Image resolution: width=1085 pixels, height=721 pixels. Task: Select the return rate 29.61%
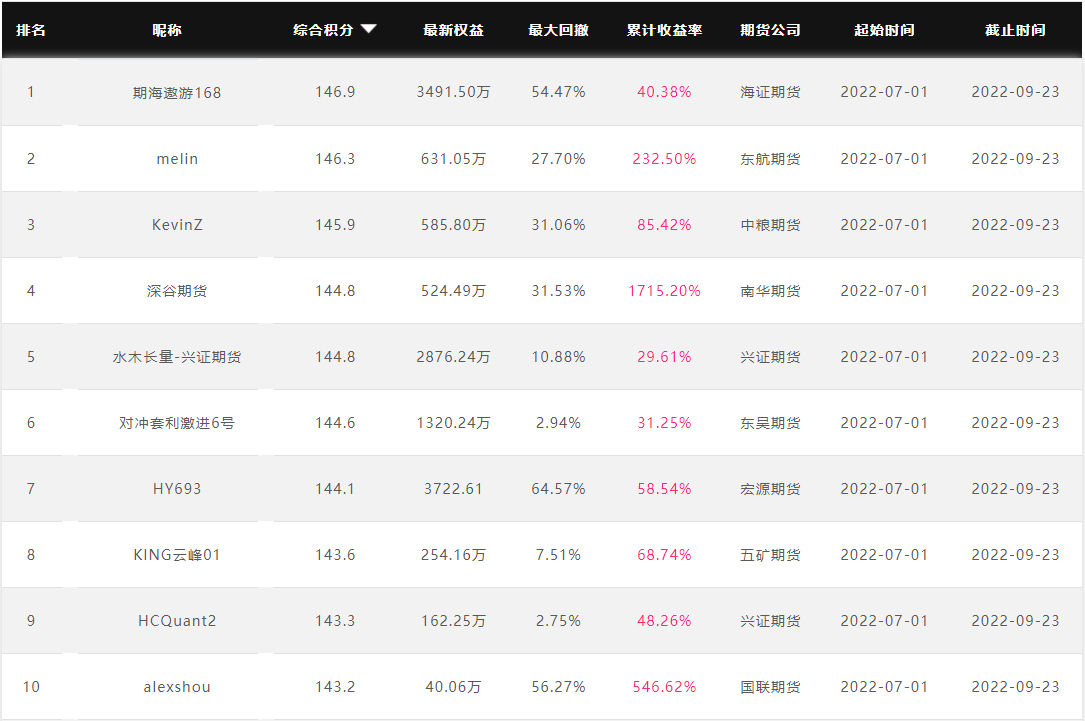pos(664,357)
